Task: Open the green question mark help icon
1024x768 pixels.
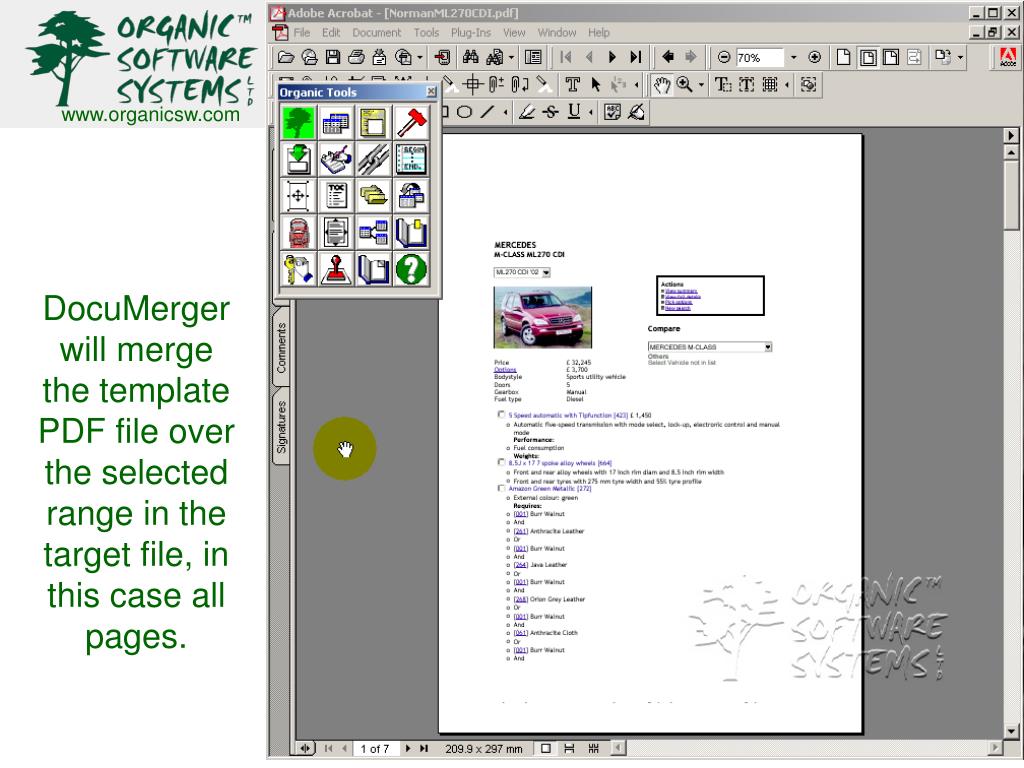Action: click(x=411, y=268)
